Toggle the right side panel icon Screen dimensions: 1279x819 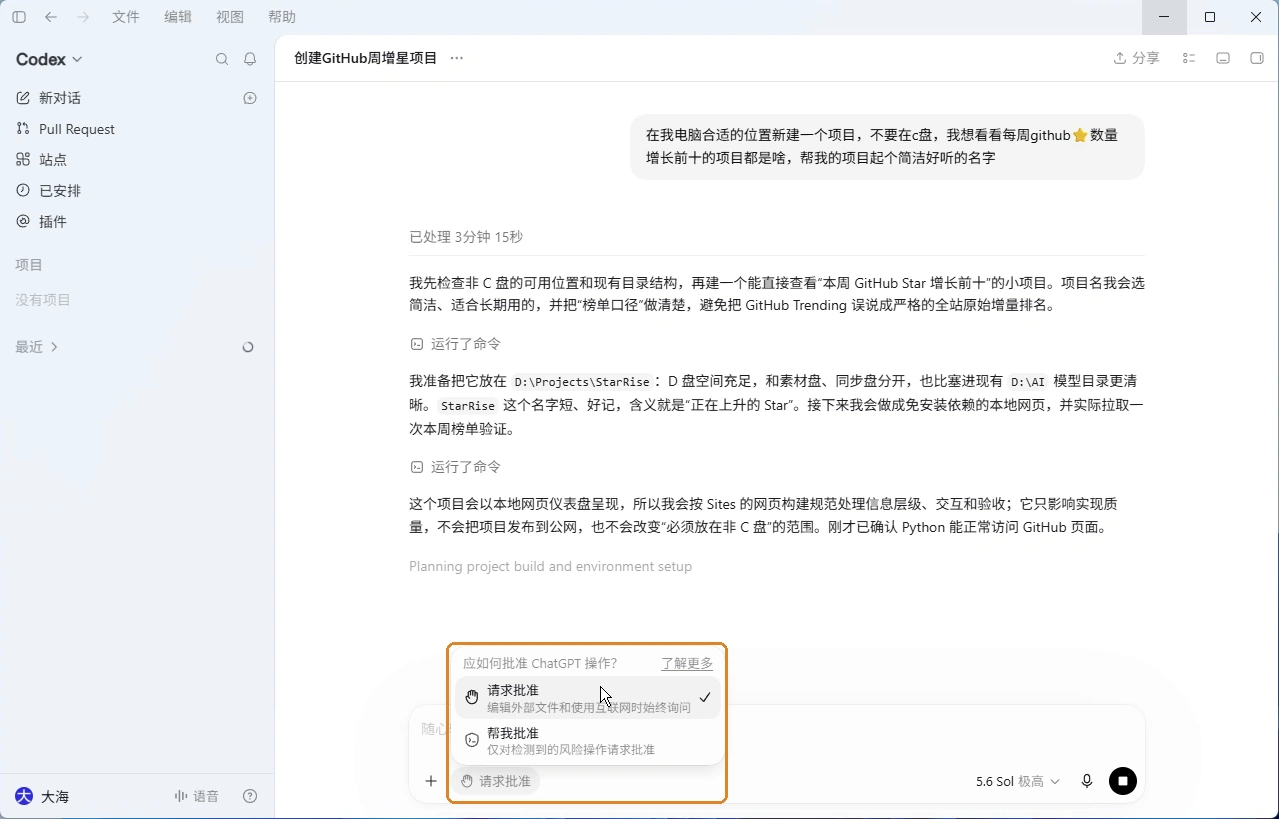click(1257, 58)
